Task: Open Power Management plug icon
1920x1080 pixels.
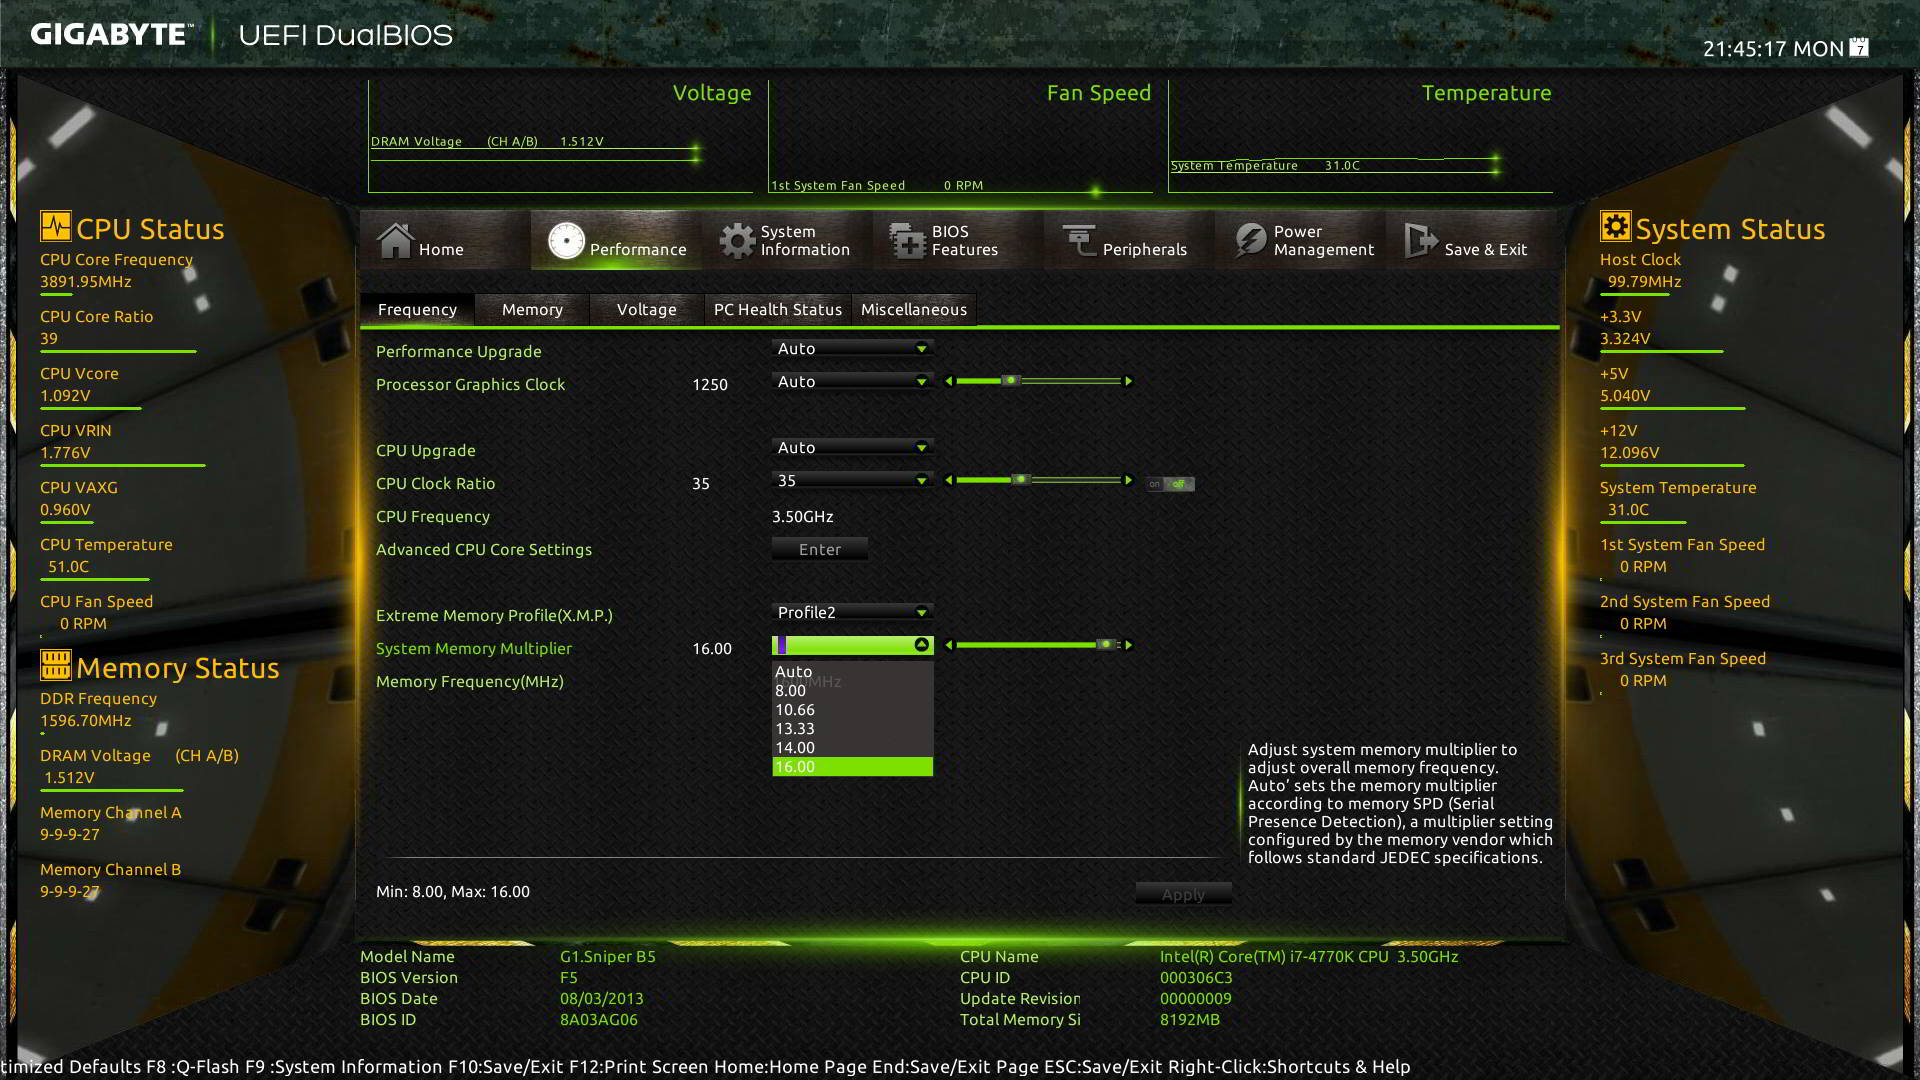Action: [1250, 240]
